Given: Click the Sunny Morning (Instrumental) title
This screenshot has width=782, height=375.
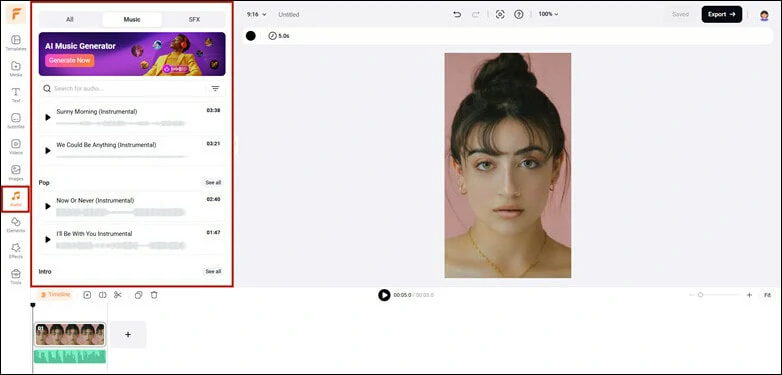Looking at the screenshot, I should (97, 112).
